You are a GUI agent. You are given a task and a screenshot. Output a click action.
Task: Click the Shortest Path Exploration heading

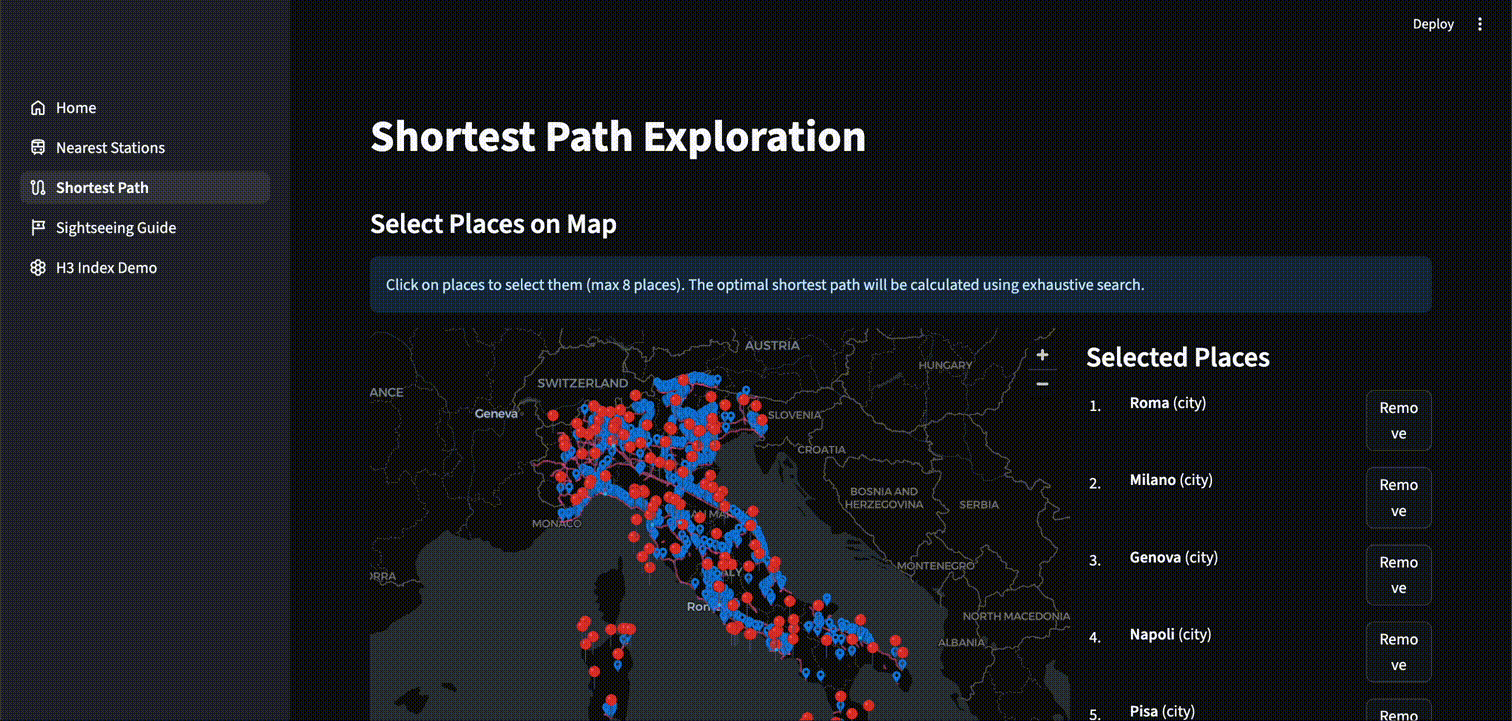point(618,136)
